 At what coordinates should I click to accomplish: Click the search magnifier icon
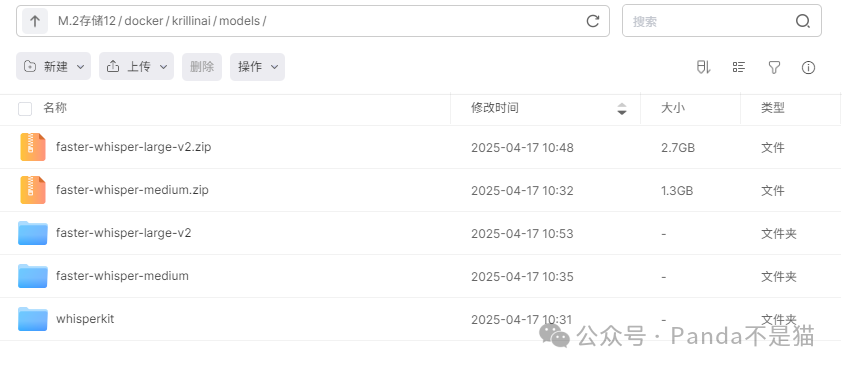pyautogui.click(x=802, y=21)
